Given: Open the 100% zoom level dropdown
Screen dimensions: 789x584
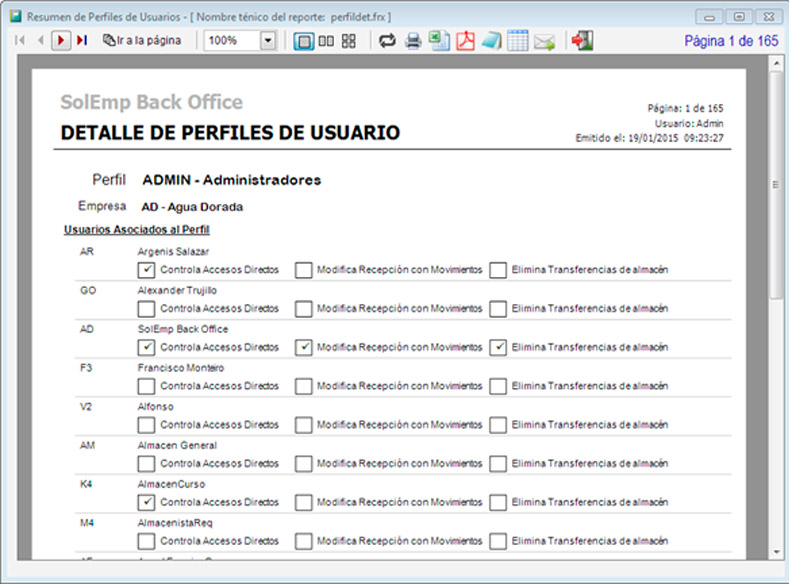Looking at the screenshot, I should pyautogui.click(x=268, y=41).
